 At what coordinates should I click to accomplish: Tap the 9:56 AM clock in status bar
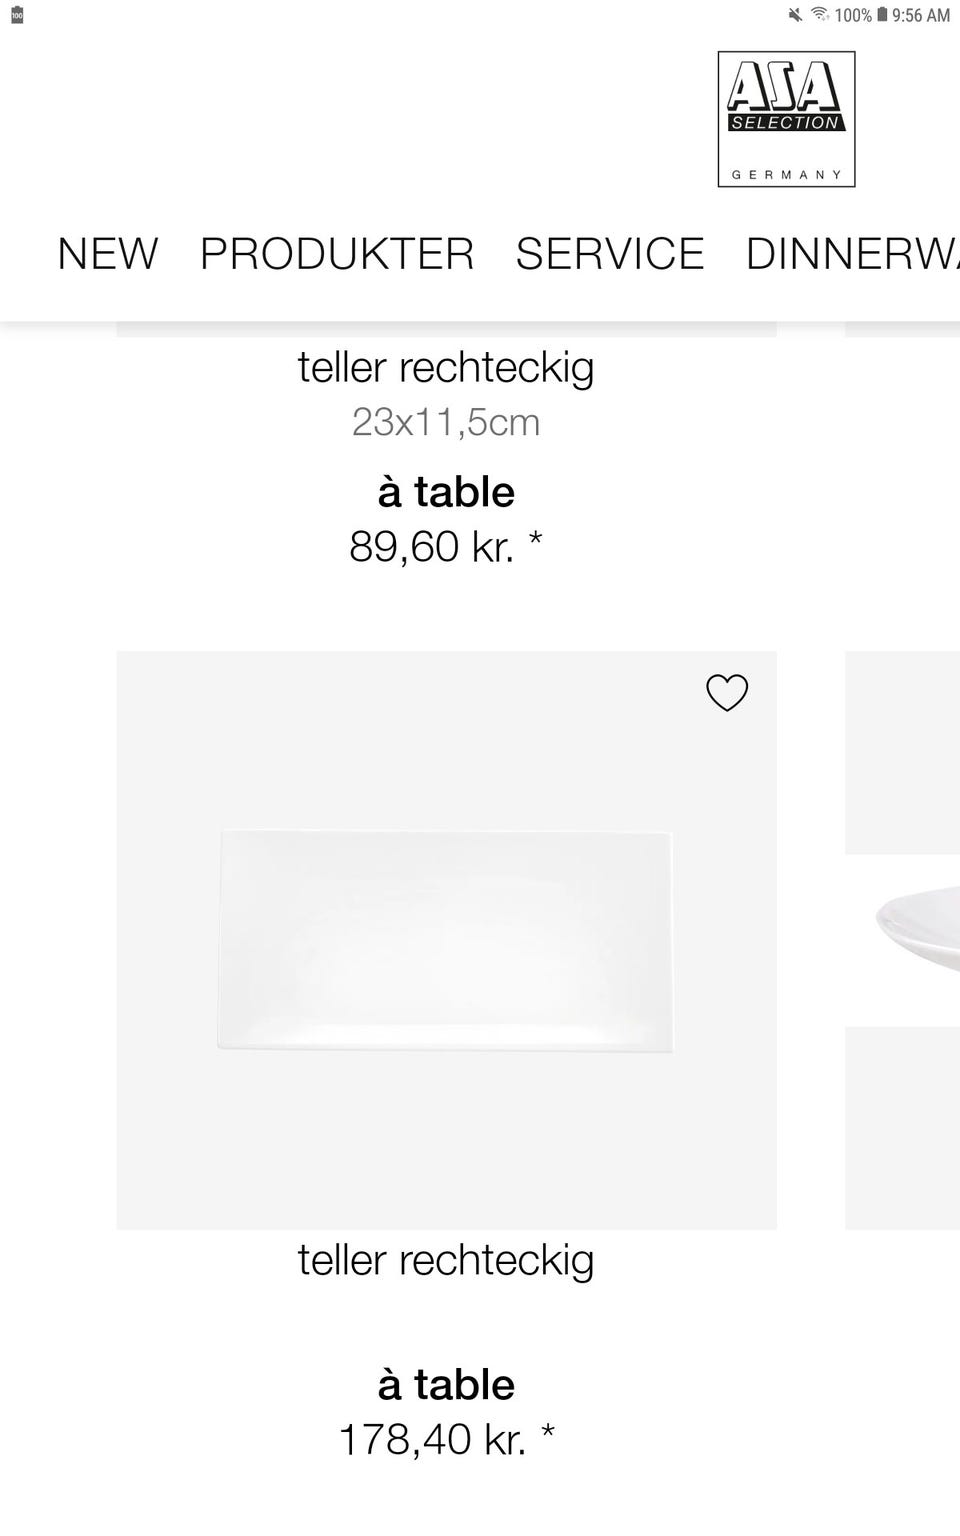coord(921,15)
